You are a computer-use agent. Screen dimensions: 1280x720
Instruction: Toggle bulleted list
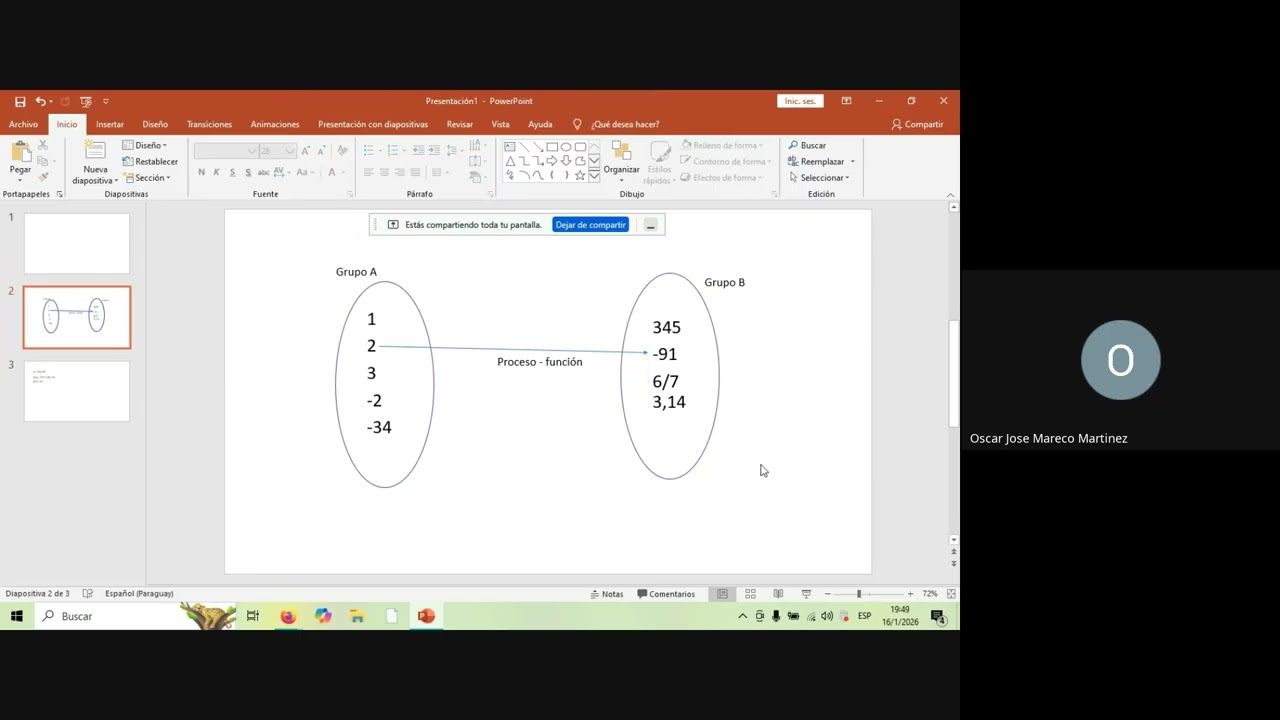(370, 150)
